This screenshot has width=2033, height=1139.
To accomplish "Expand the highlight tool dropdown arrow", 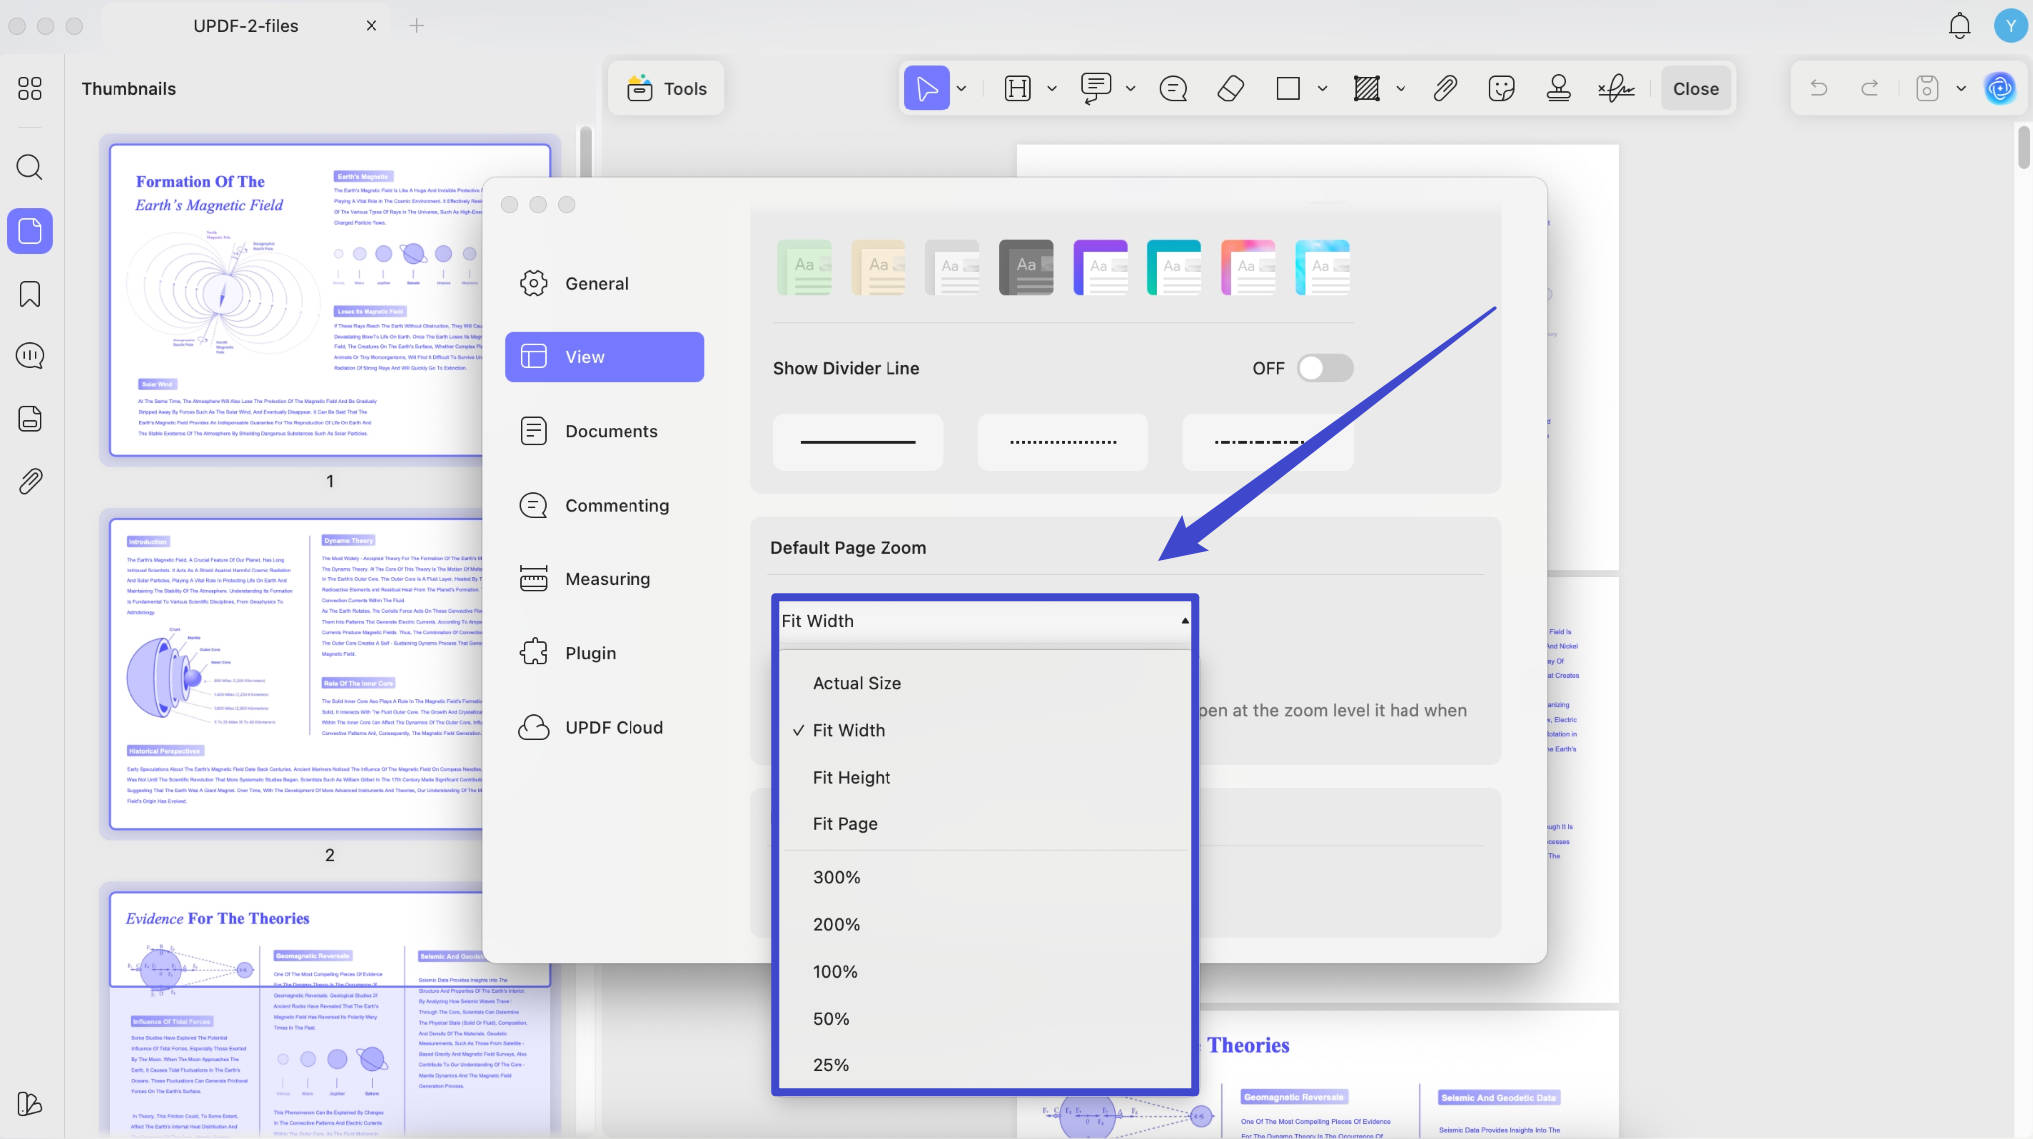I will click(1052, 89).
